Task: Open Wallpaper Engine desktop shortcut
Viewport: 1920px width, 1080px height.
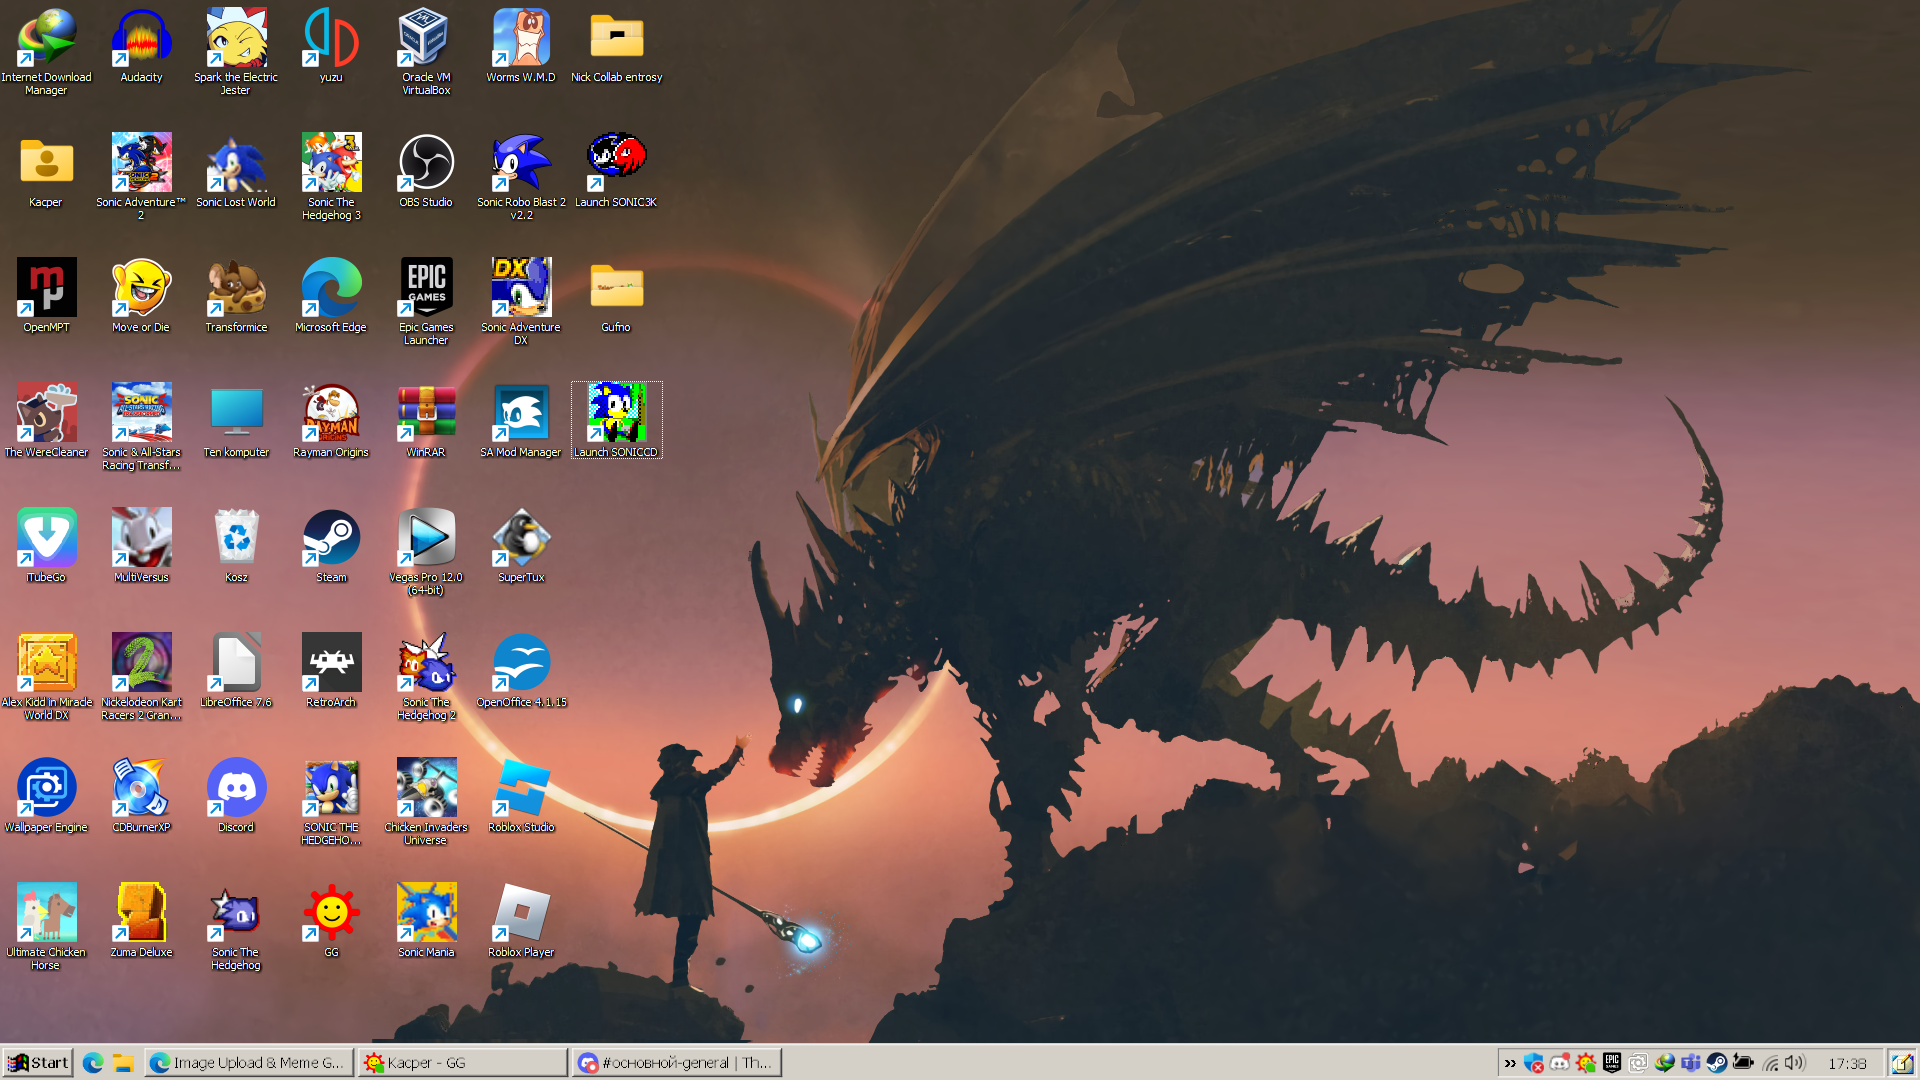Action: point(46,796)
